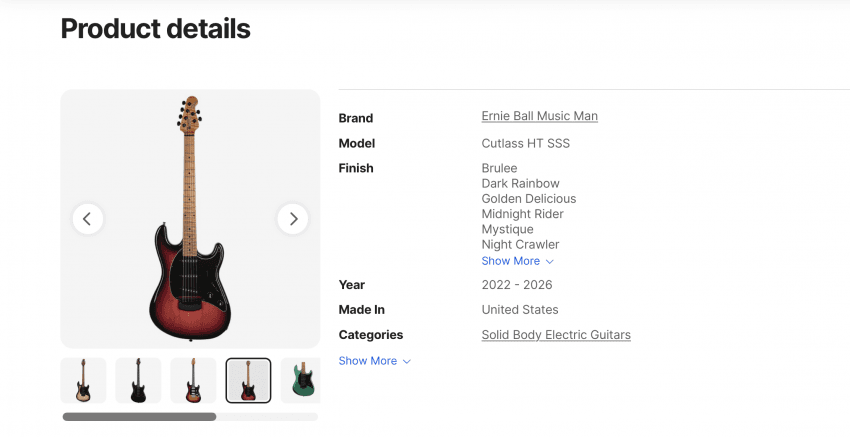Click the Night Crawler finish name
This screenshot has width=850, height=437.
(520, 244)
